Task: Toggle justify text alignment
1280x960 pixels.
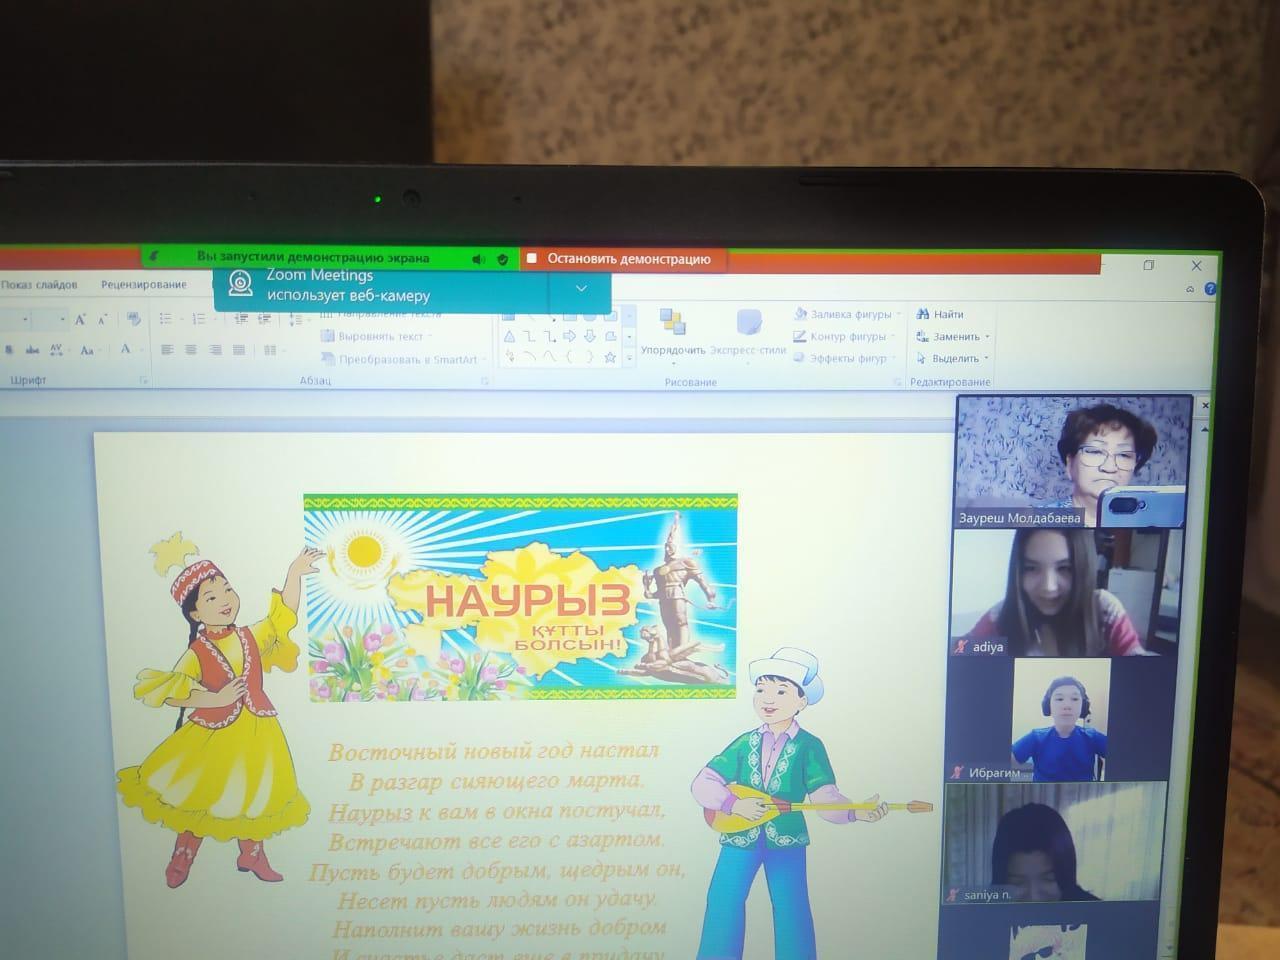Action: 239,350
